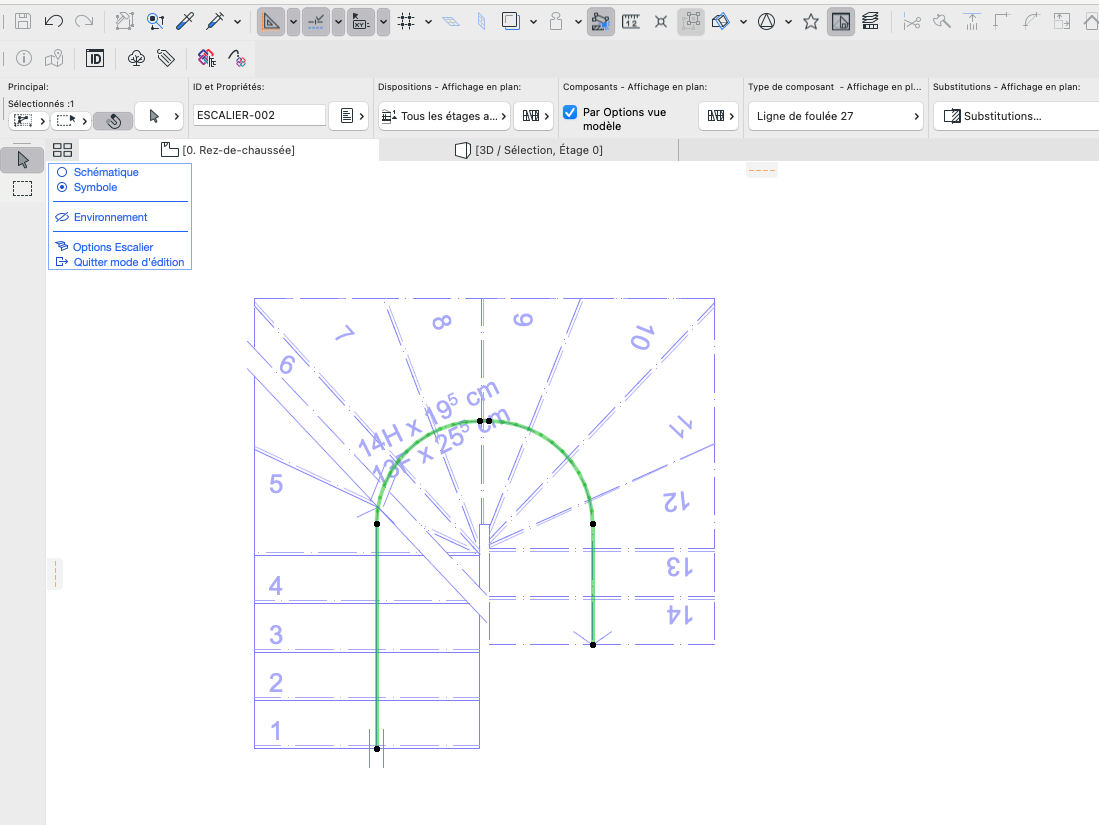
Task: Click Quitter mode d'édition
Action: pos(120,262)
